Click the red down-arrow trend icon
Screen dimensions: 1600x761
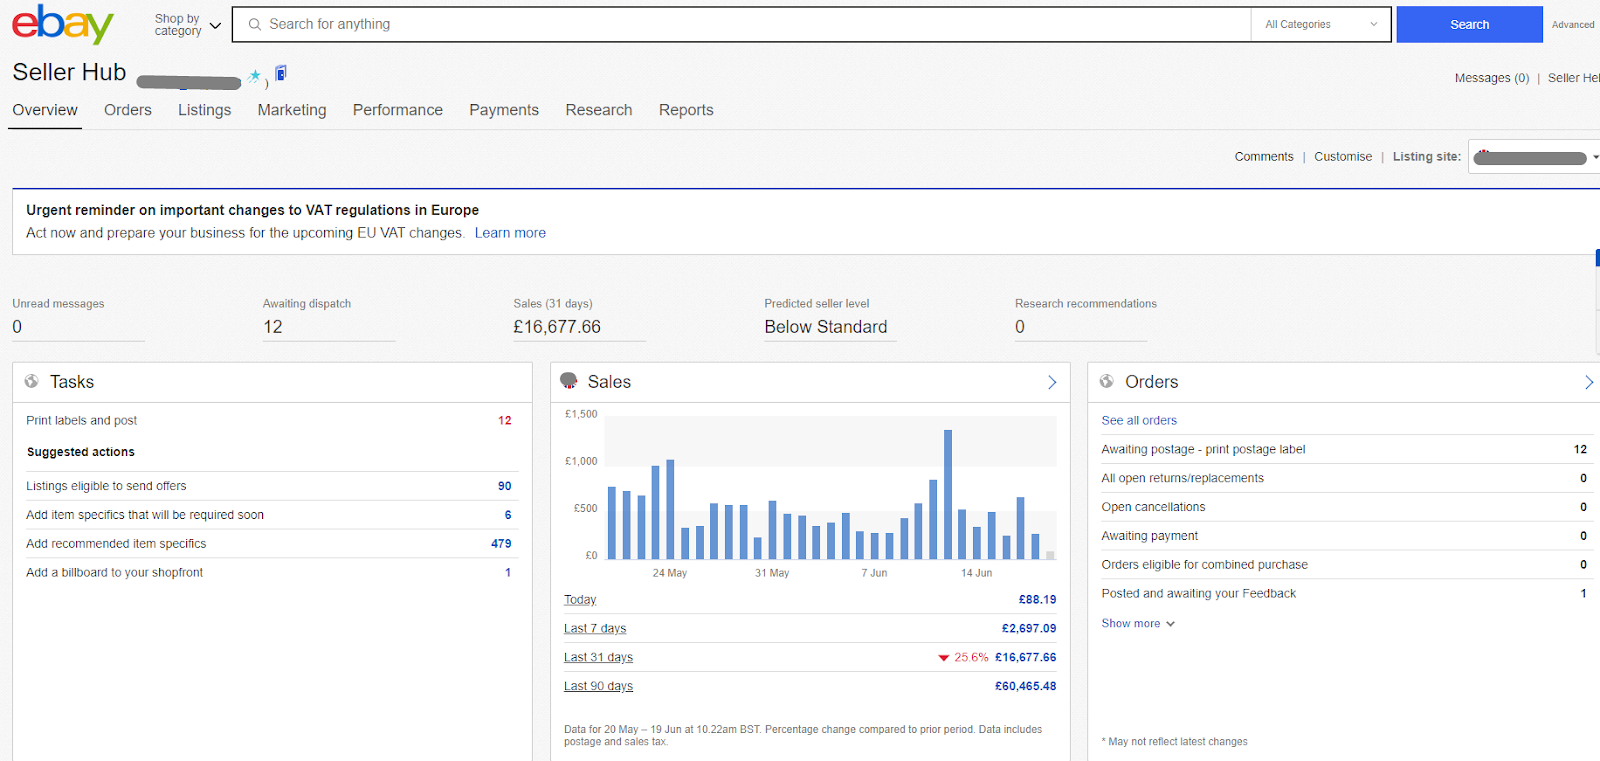pyautogui.click(x=943, y=658)
